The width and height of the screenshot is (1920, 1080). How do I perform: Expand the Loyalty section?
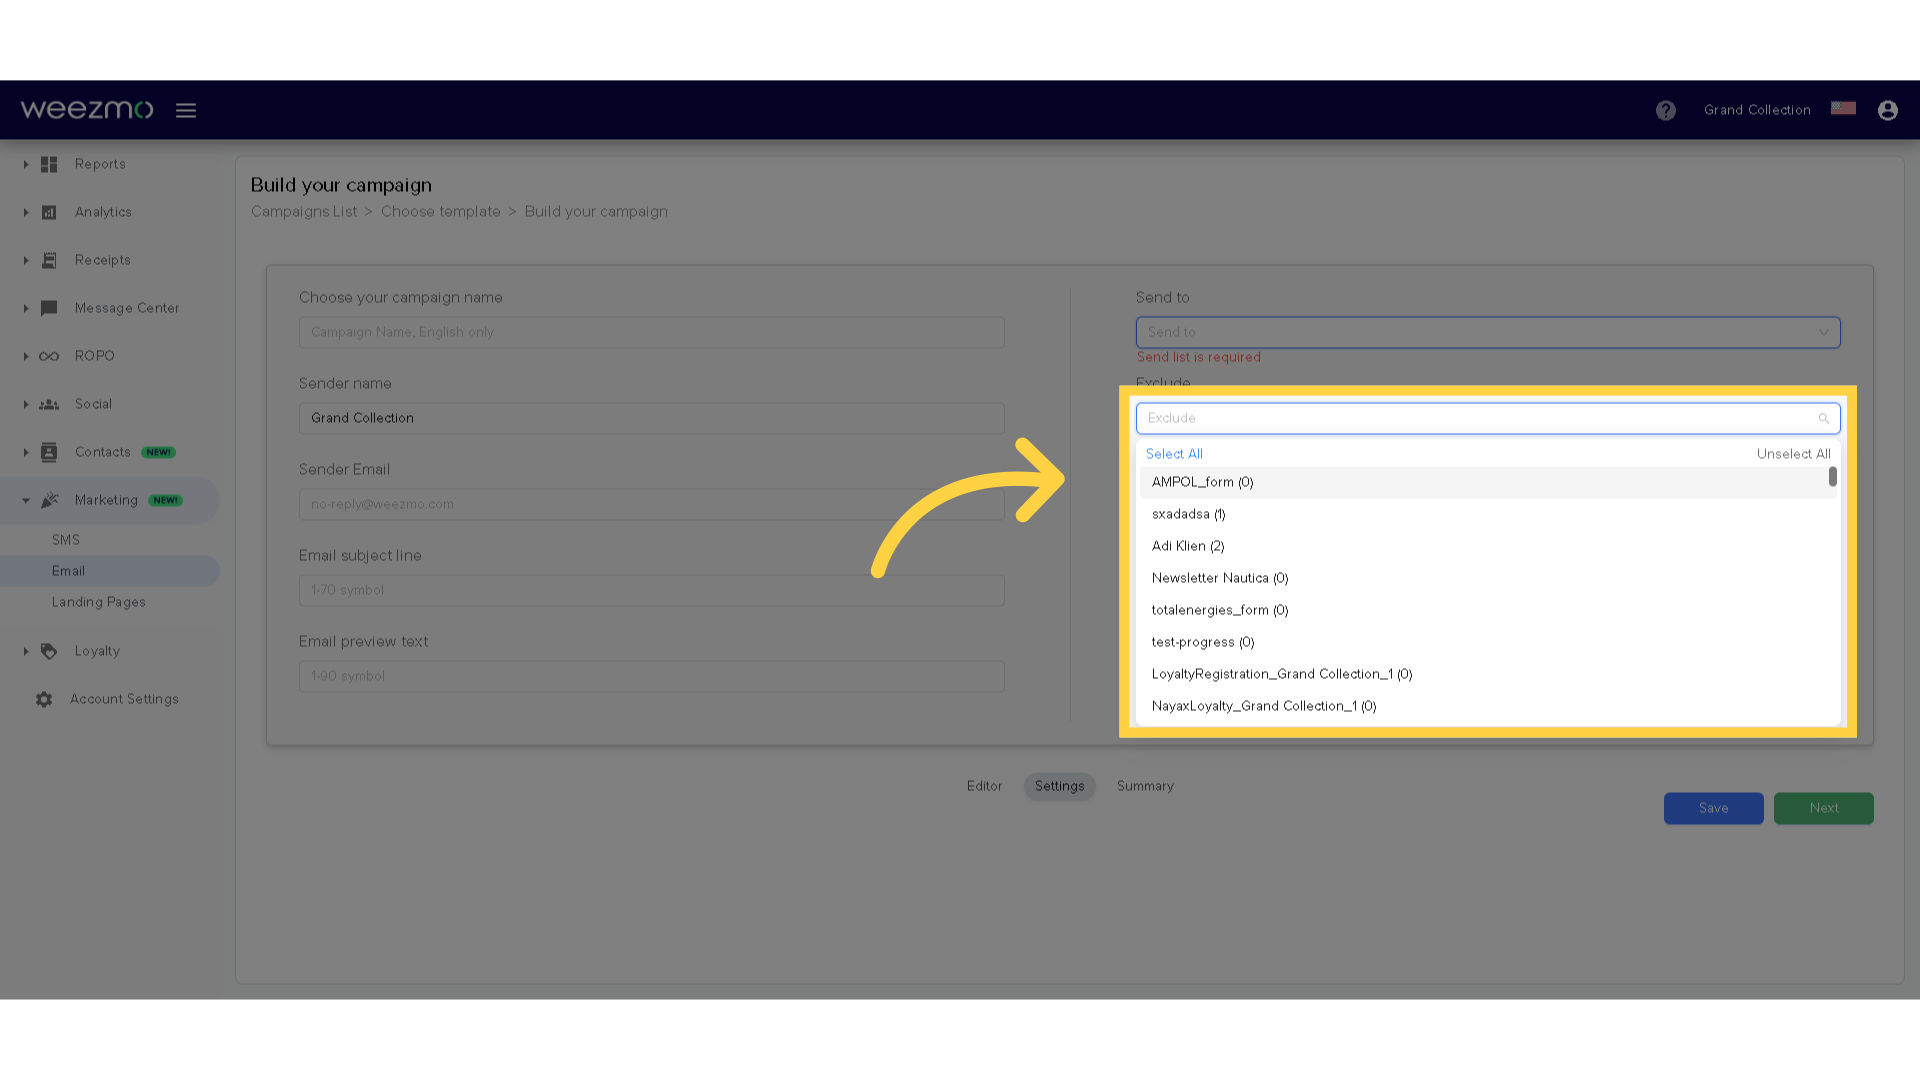[x=25, y=649]
